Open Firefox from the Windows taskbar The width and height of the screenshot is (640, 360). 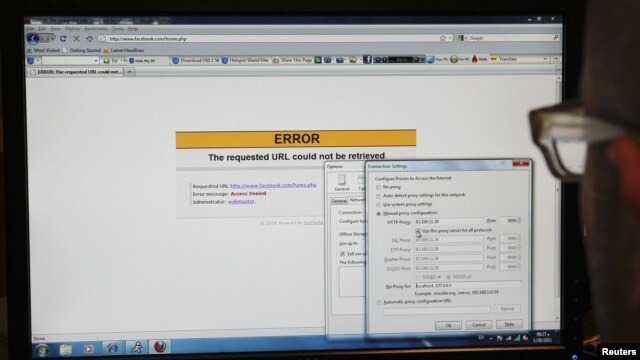[x=160, y=347]
